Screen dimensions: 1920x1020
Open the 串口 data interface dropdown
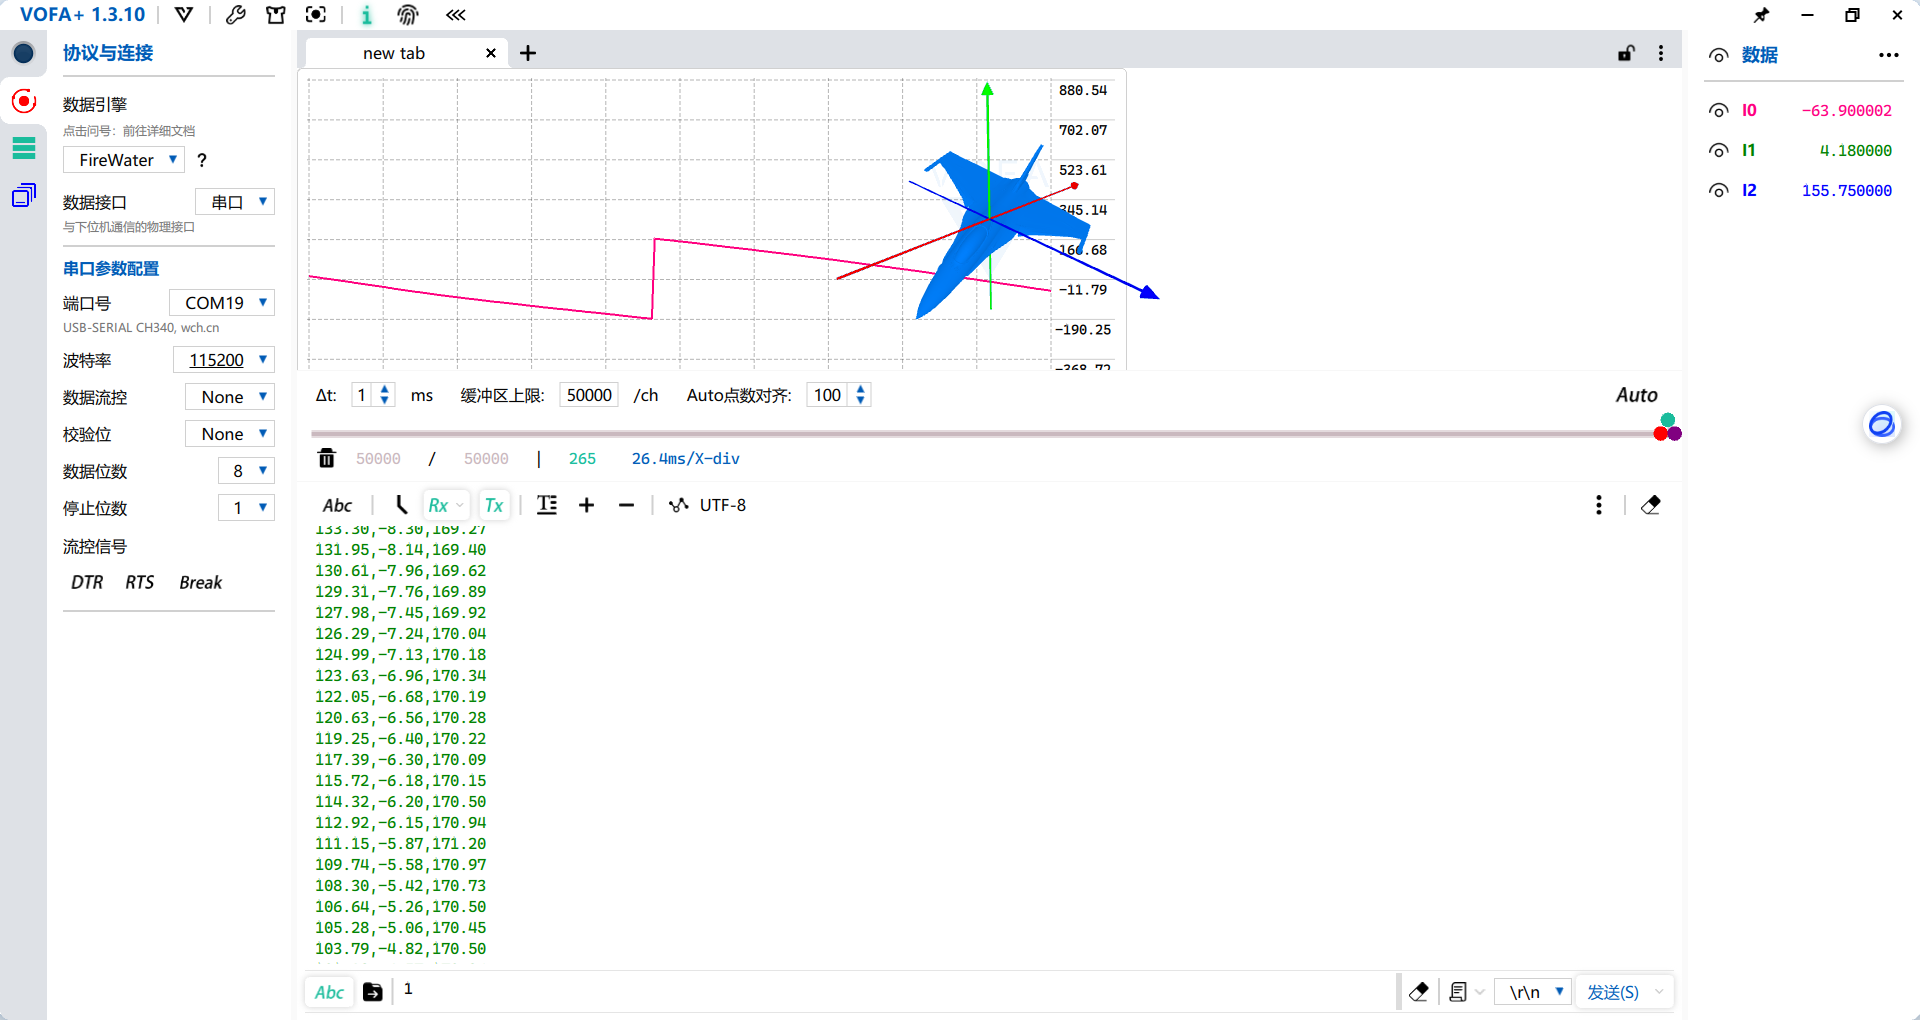235,202
